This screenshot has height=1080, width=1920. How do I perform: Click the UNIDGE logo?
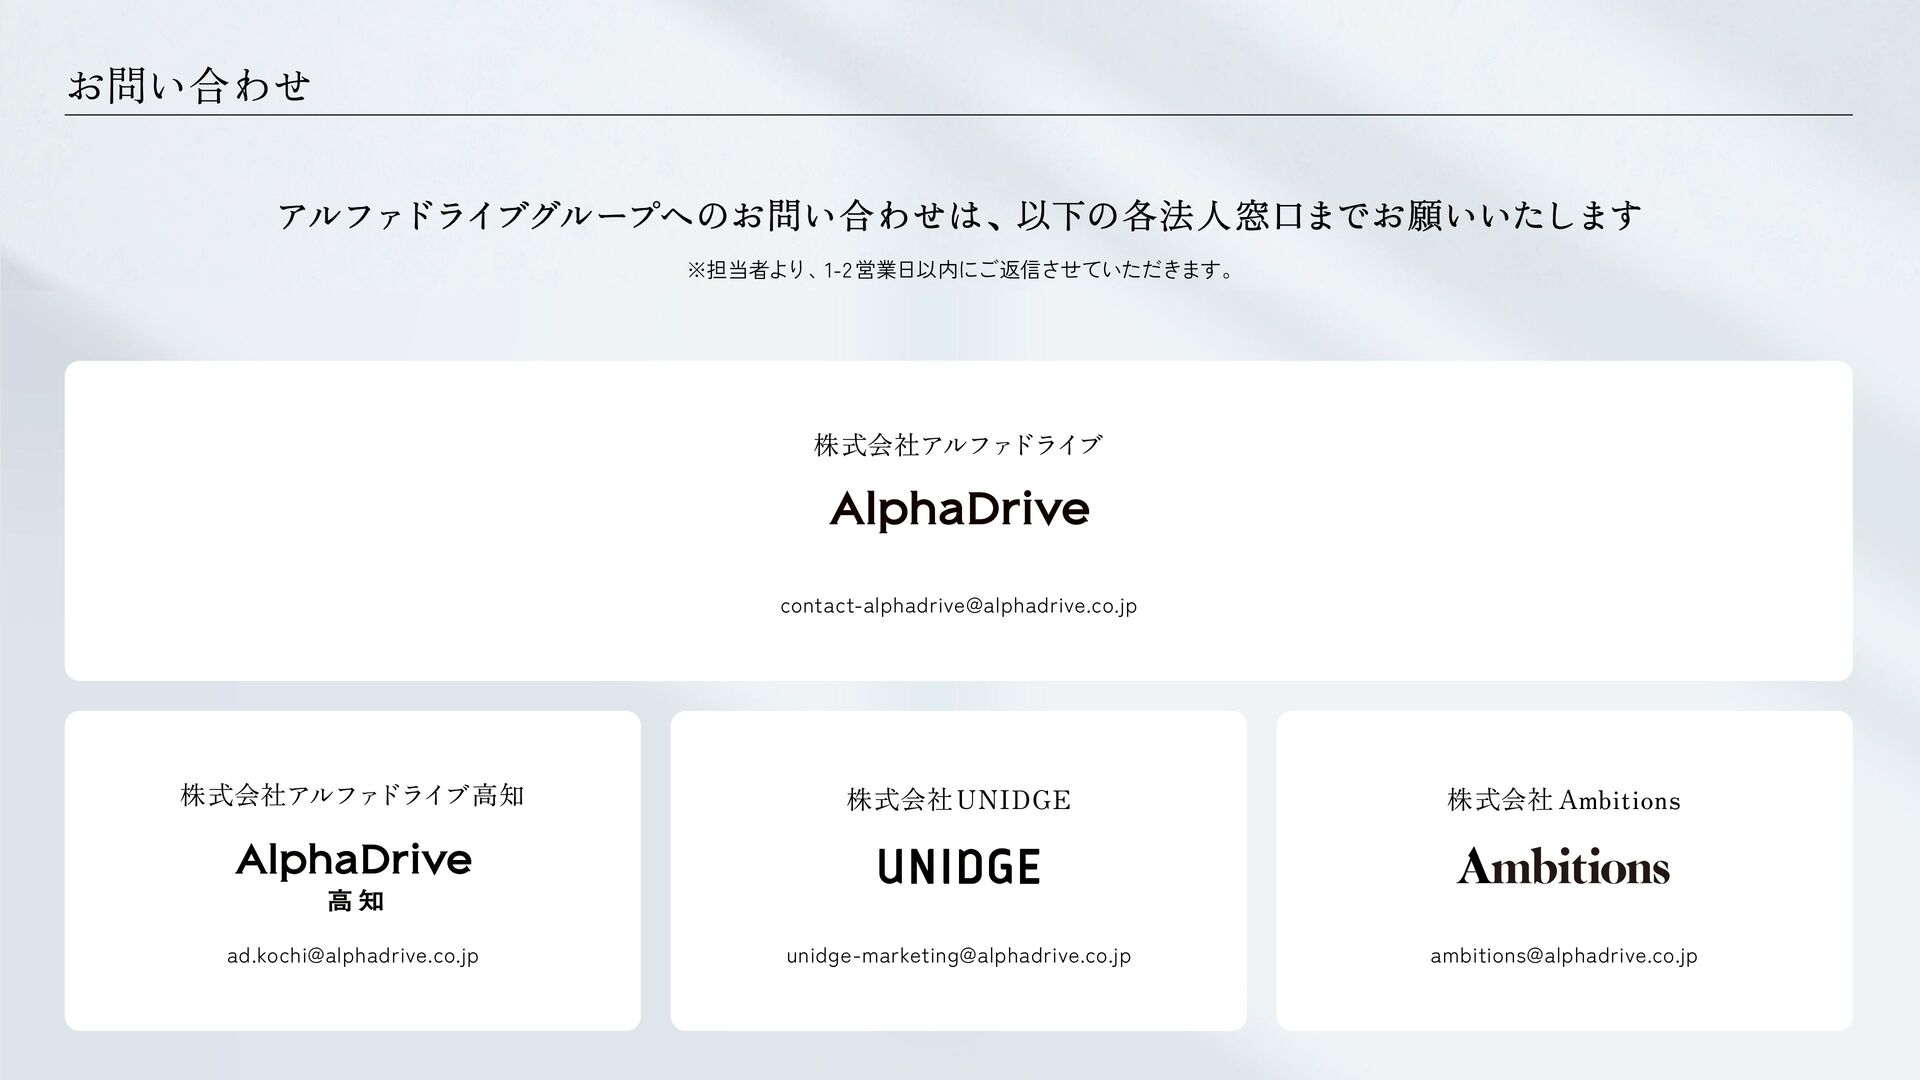(959, 866)
